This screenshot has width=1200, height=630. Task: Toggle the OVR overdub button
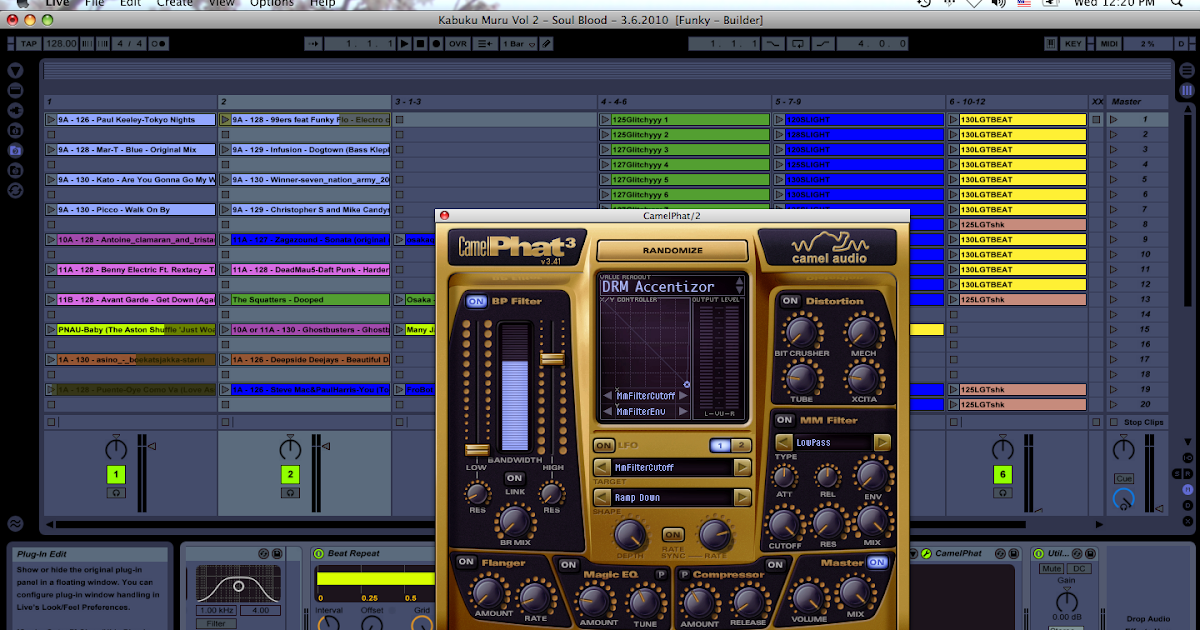(x=458, y=44)
